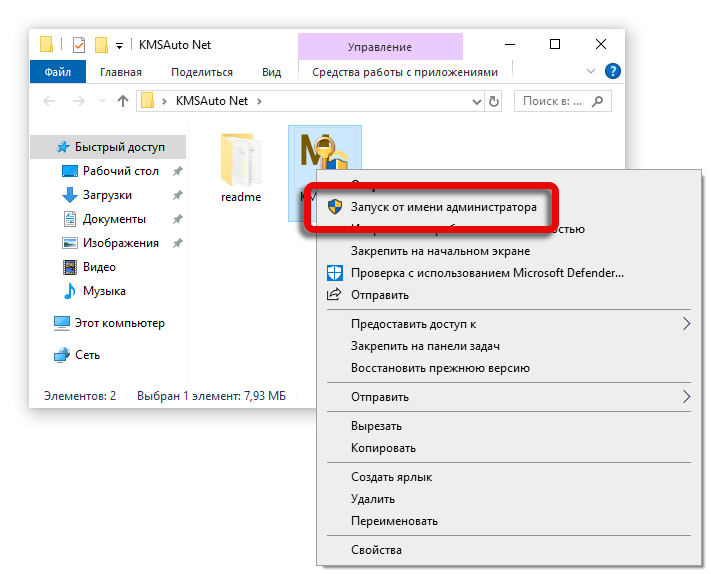Viewport: 711px width, 574px height.
Task: Click the back navigation arrow
Action: [x=49, y=101]
